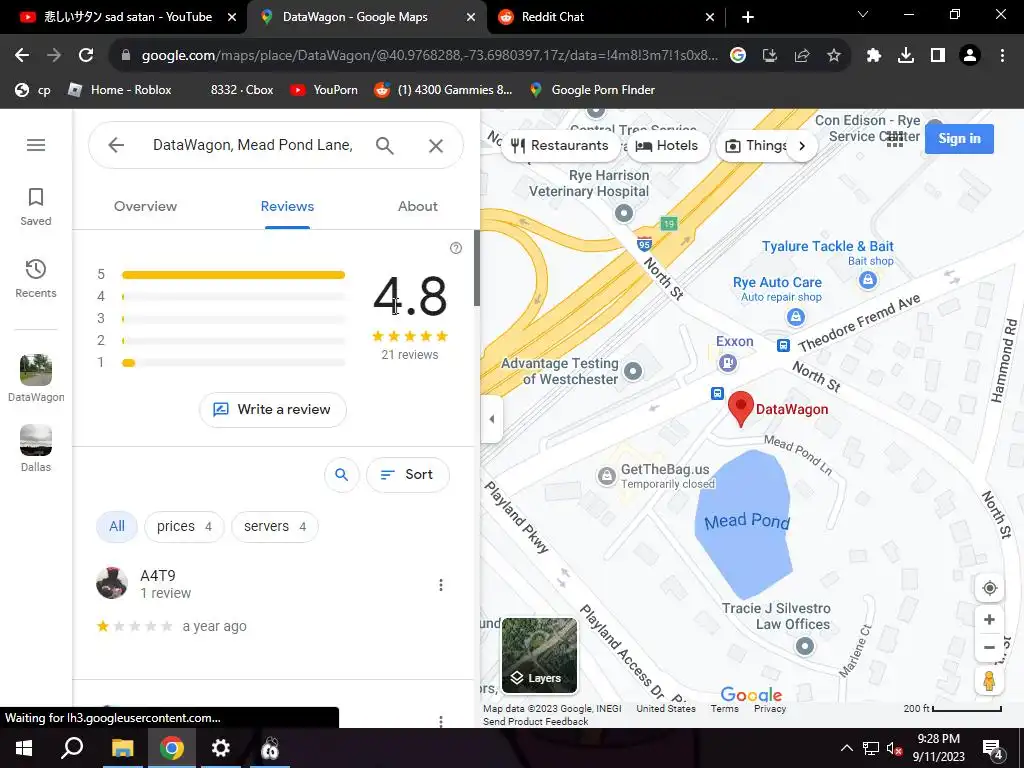Filter reviews by prices chip
The height and width of the screenshot is (768, 1024).
click(x=184, y=526)
